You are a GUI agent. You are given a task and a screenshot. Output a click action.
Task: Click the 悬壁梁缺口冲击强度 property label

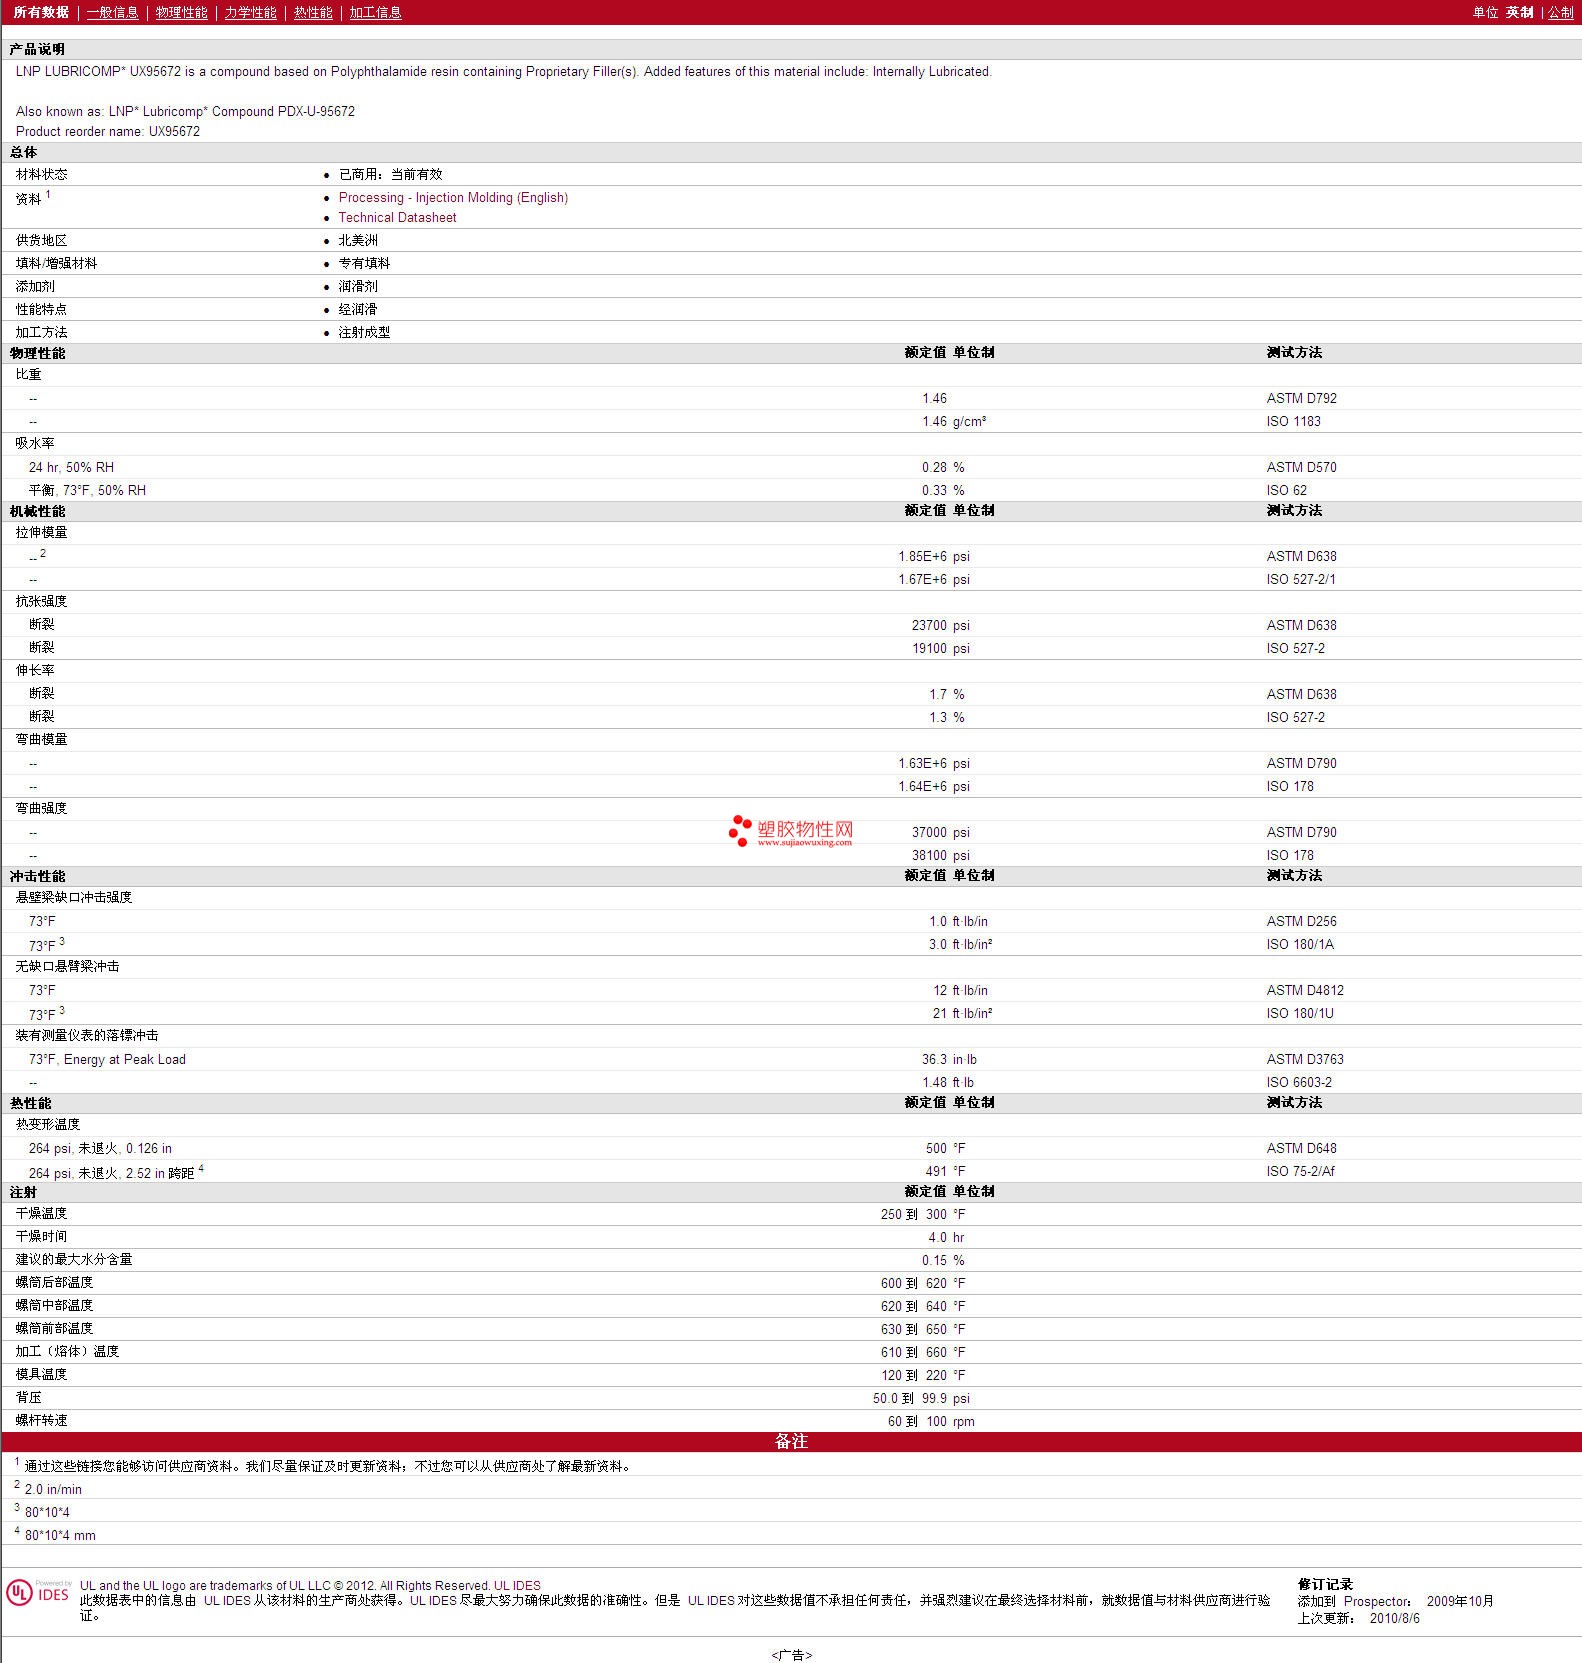(x=74, y=897)
